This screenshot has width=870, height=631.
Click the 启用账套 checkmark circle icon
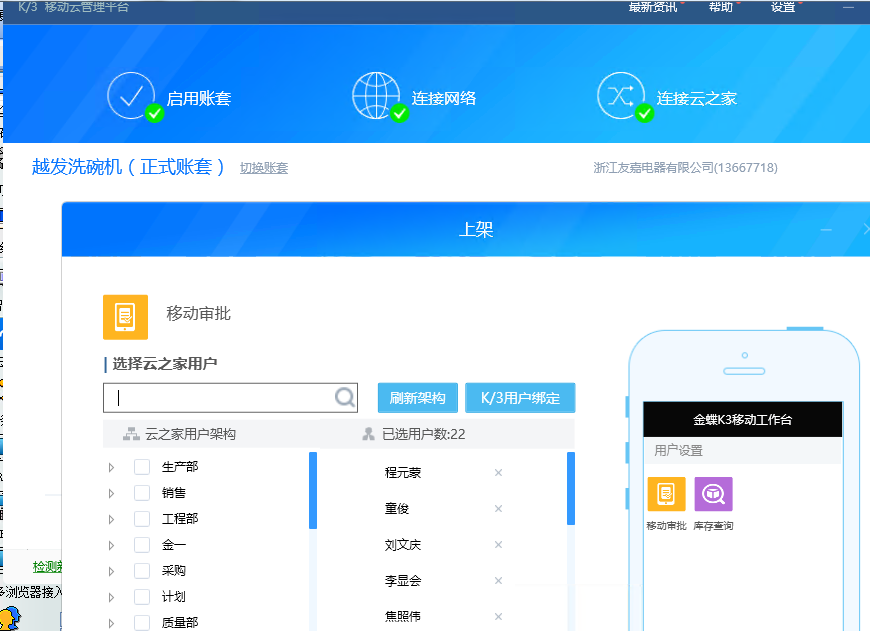point(131,95)
